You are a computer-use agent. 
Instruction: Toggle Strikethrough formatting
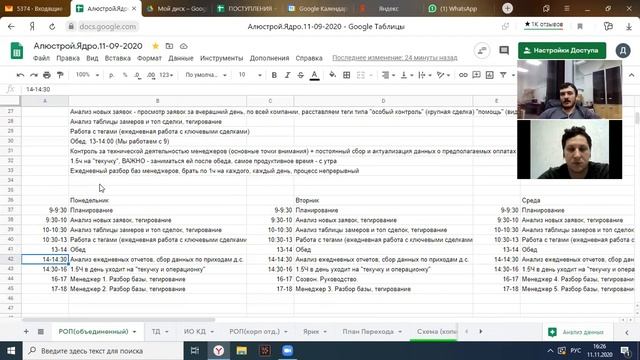tap(301, 75)
